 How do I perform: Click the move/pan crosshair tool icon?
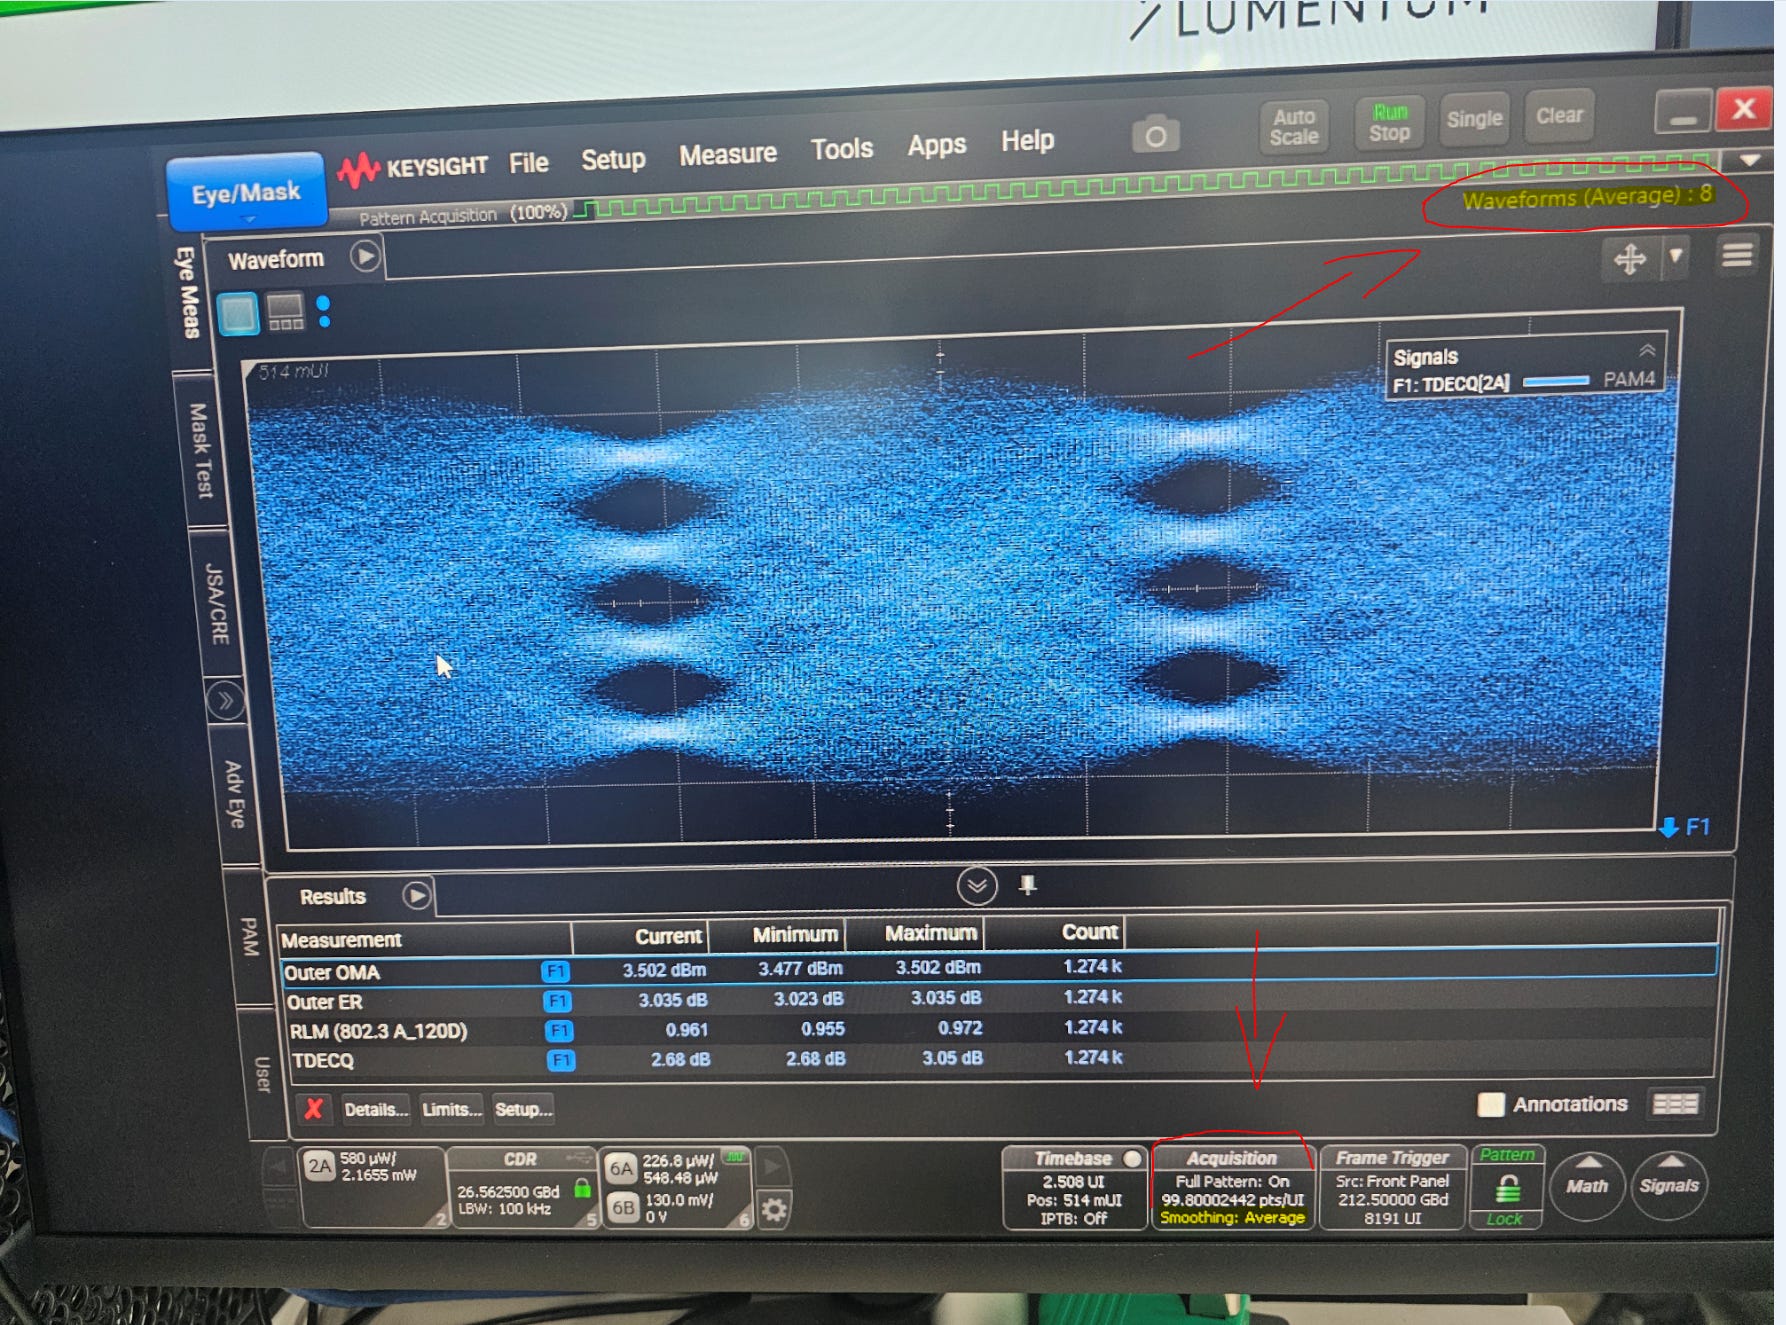(1629, 259)
